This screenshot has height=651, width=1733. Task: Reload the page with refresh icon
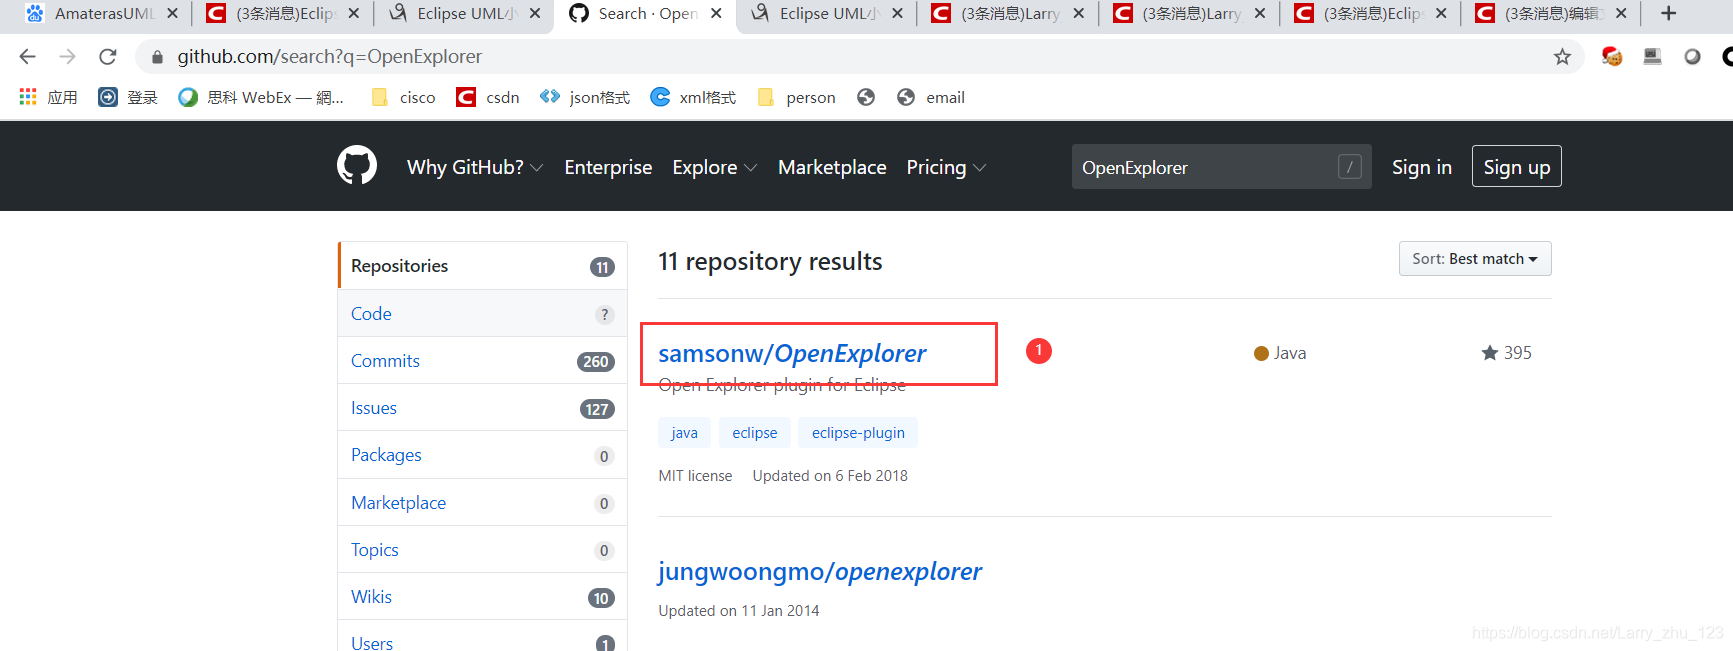click(x=108, y=57)
